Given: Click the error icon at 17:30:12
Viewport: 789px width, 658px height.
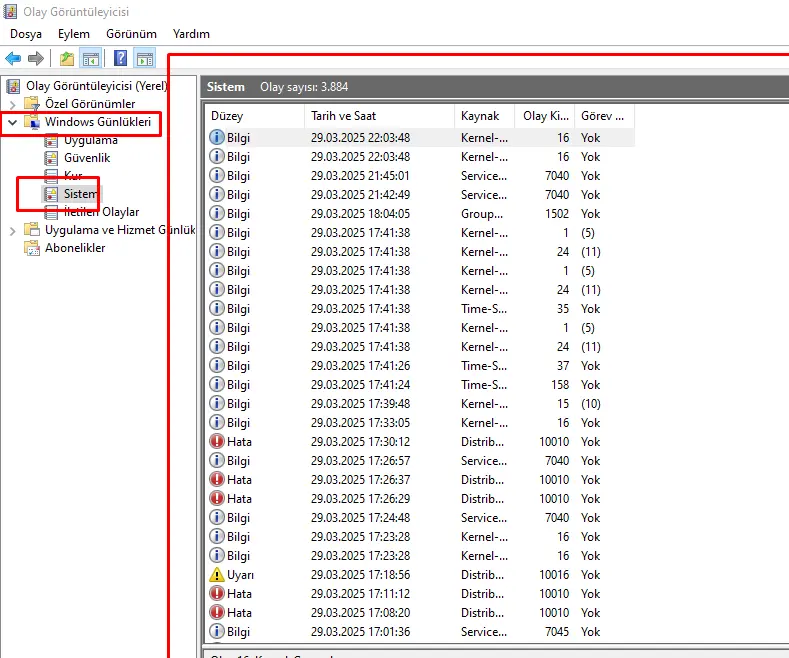Looking at the screenshot, I should 217,442.
